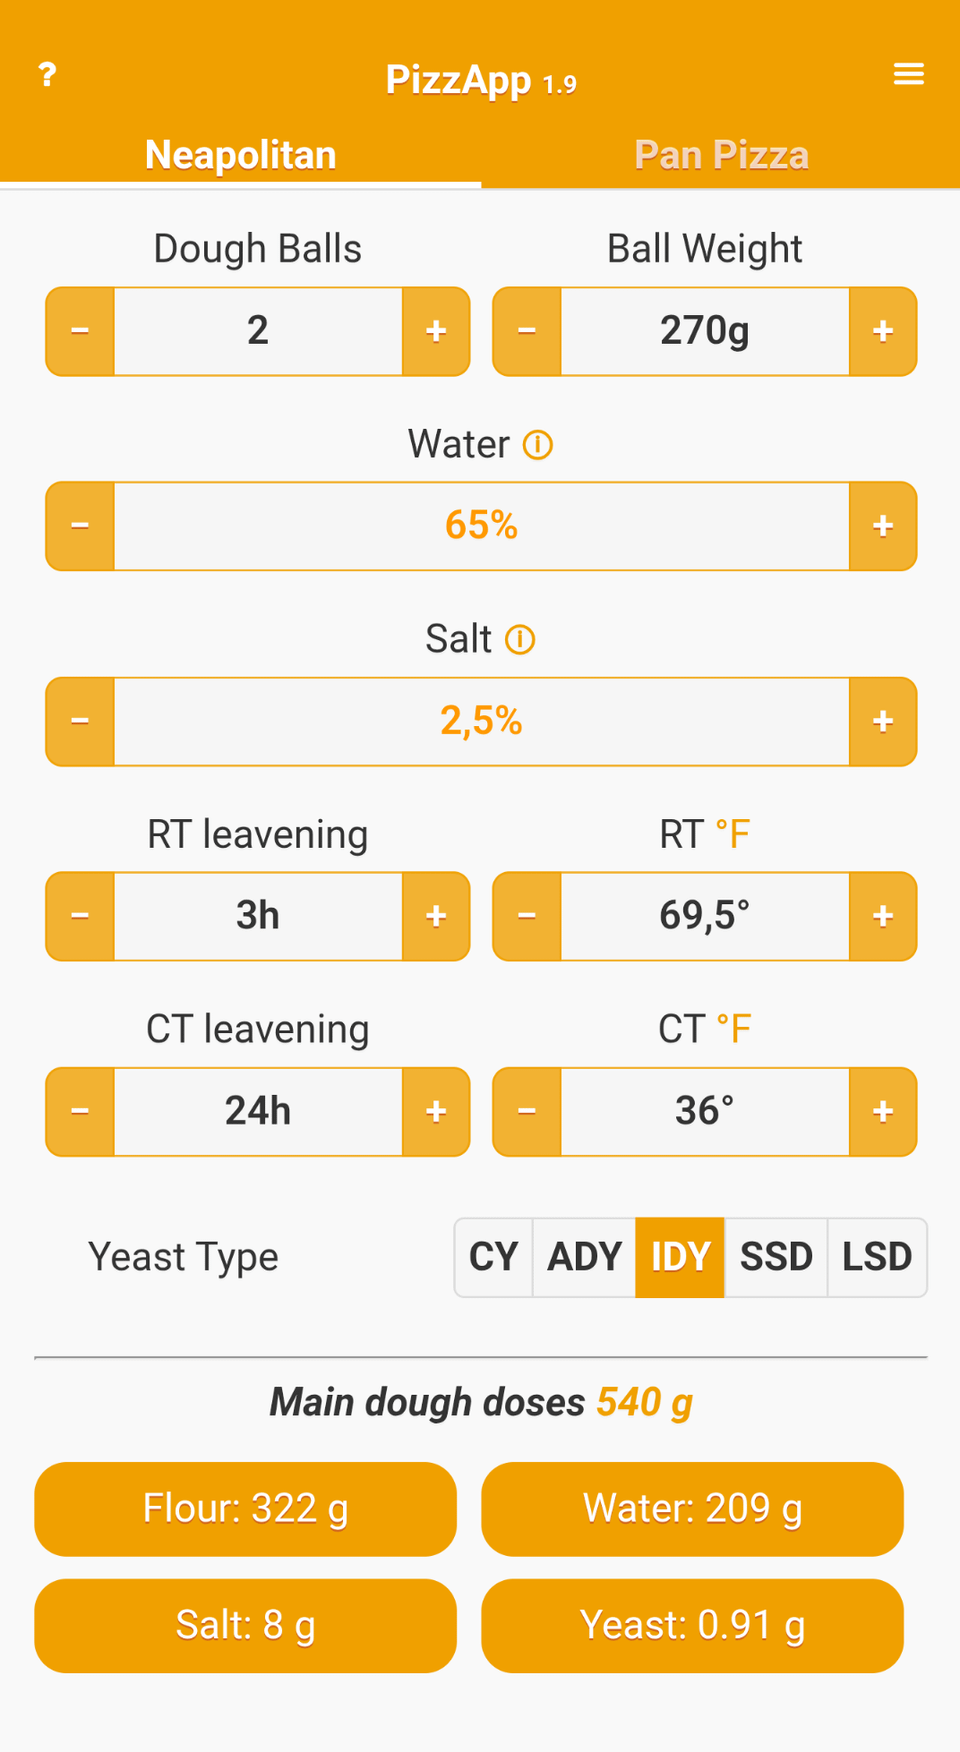Increase RT leavening hours
Image resolution: width=960 pixels, height=1752 pixels.
click(x=436, y=917)
